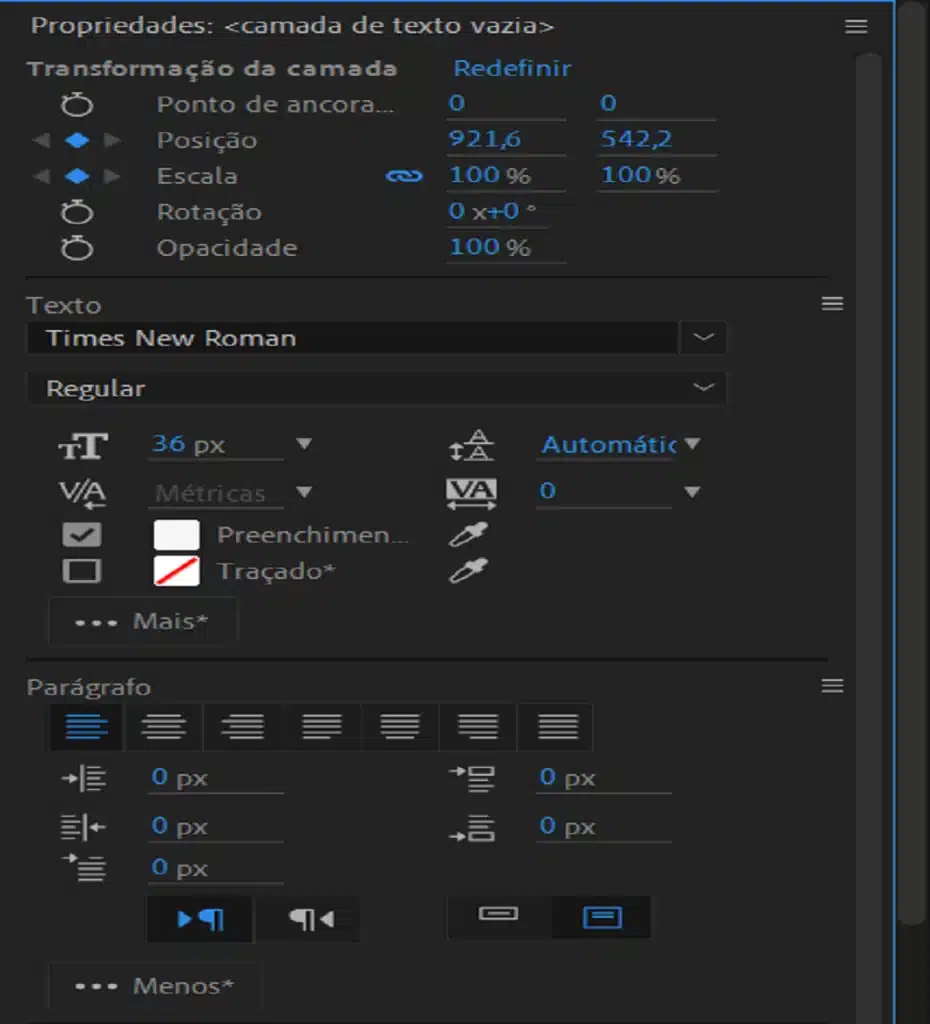Image resolution: width=930 pixels, height=1024 pixels.
Task: Toggle the Posição keyframe diamond
Action: [x=77, y=140]
